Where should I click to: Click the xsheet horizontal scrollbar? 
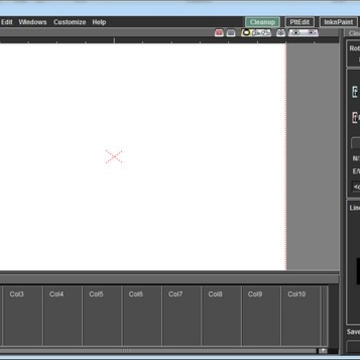coord(158,350)
